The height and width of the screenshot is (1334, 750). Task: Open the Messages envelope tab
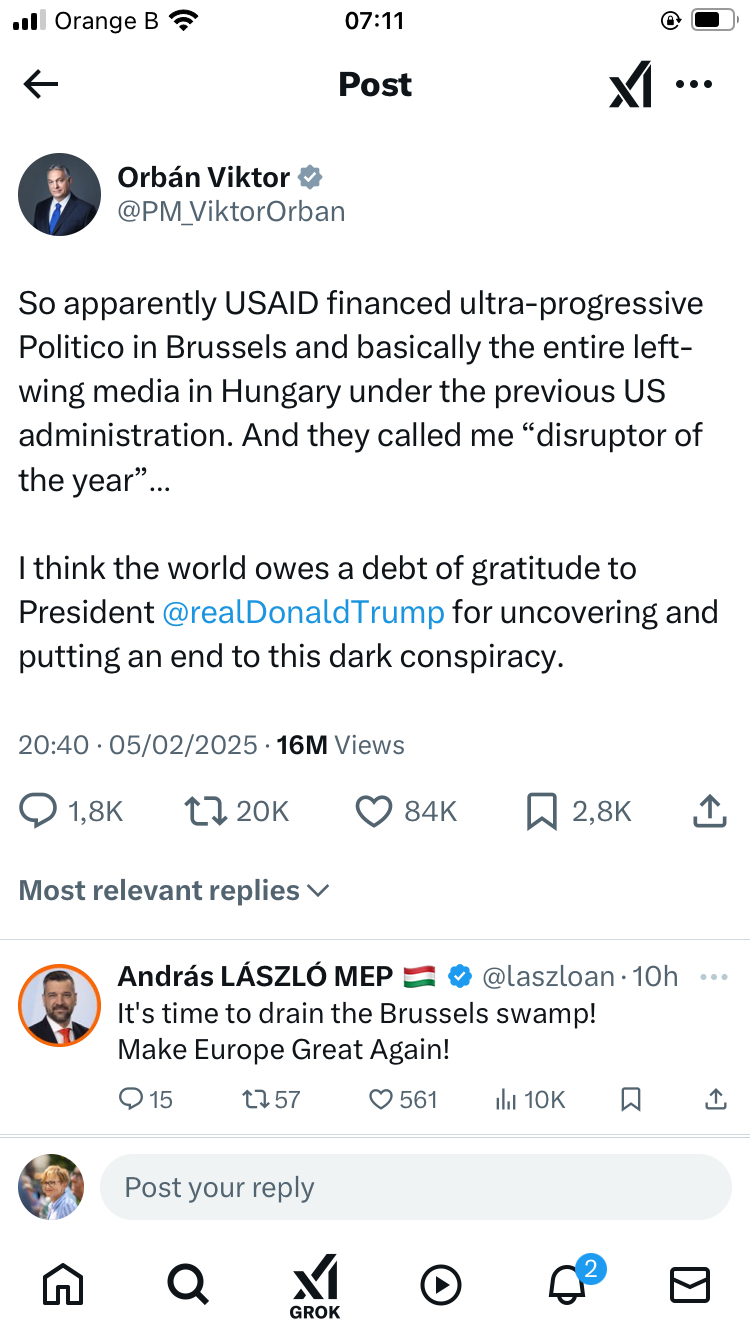(x=689, y=1284)
